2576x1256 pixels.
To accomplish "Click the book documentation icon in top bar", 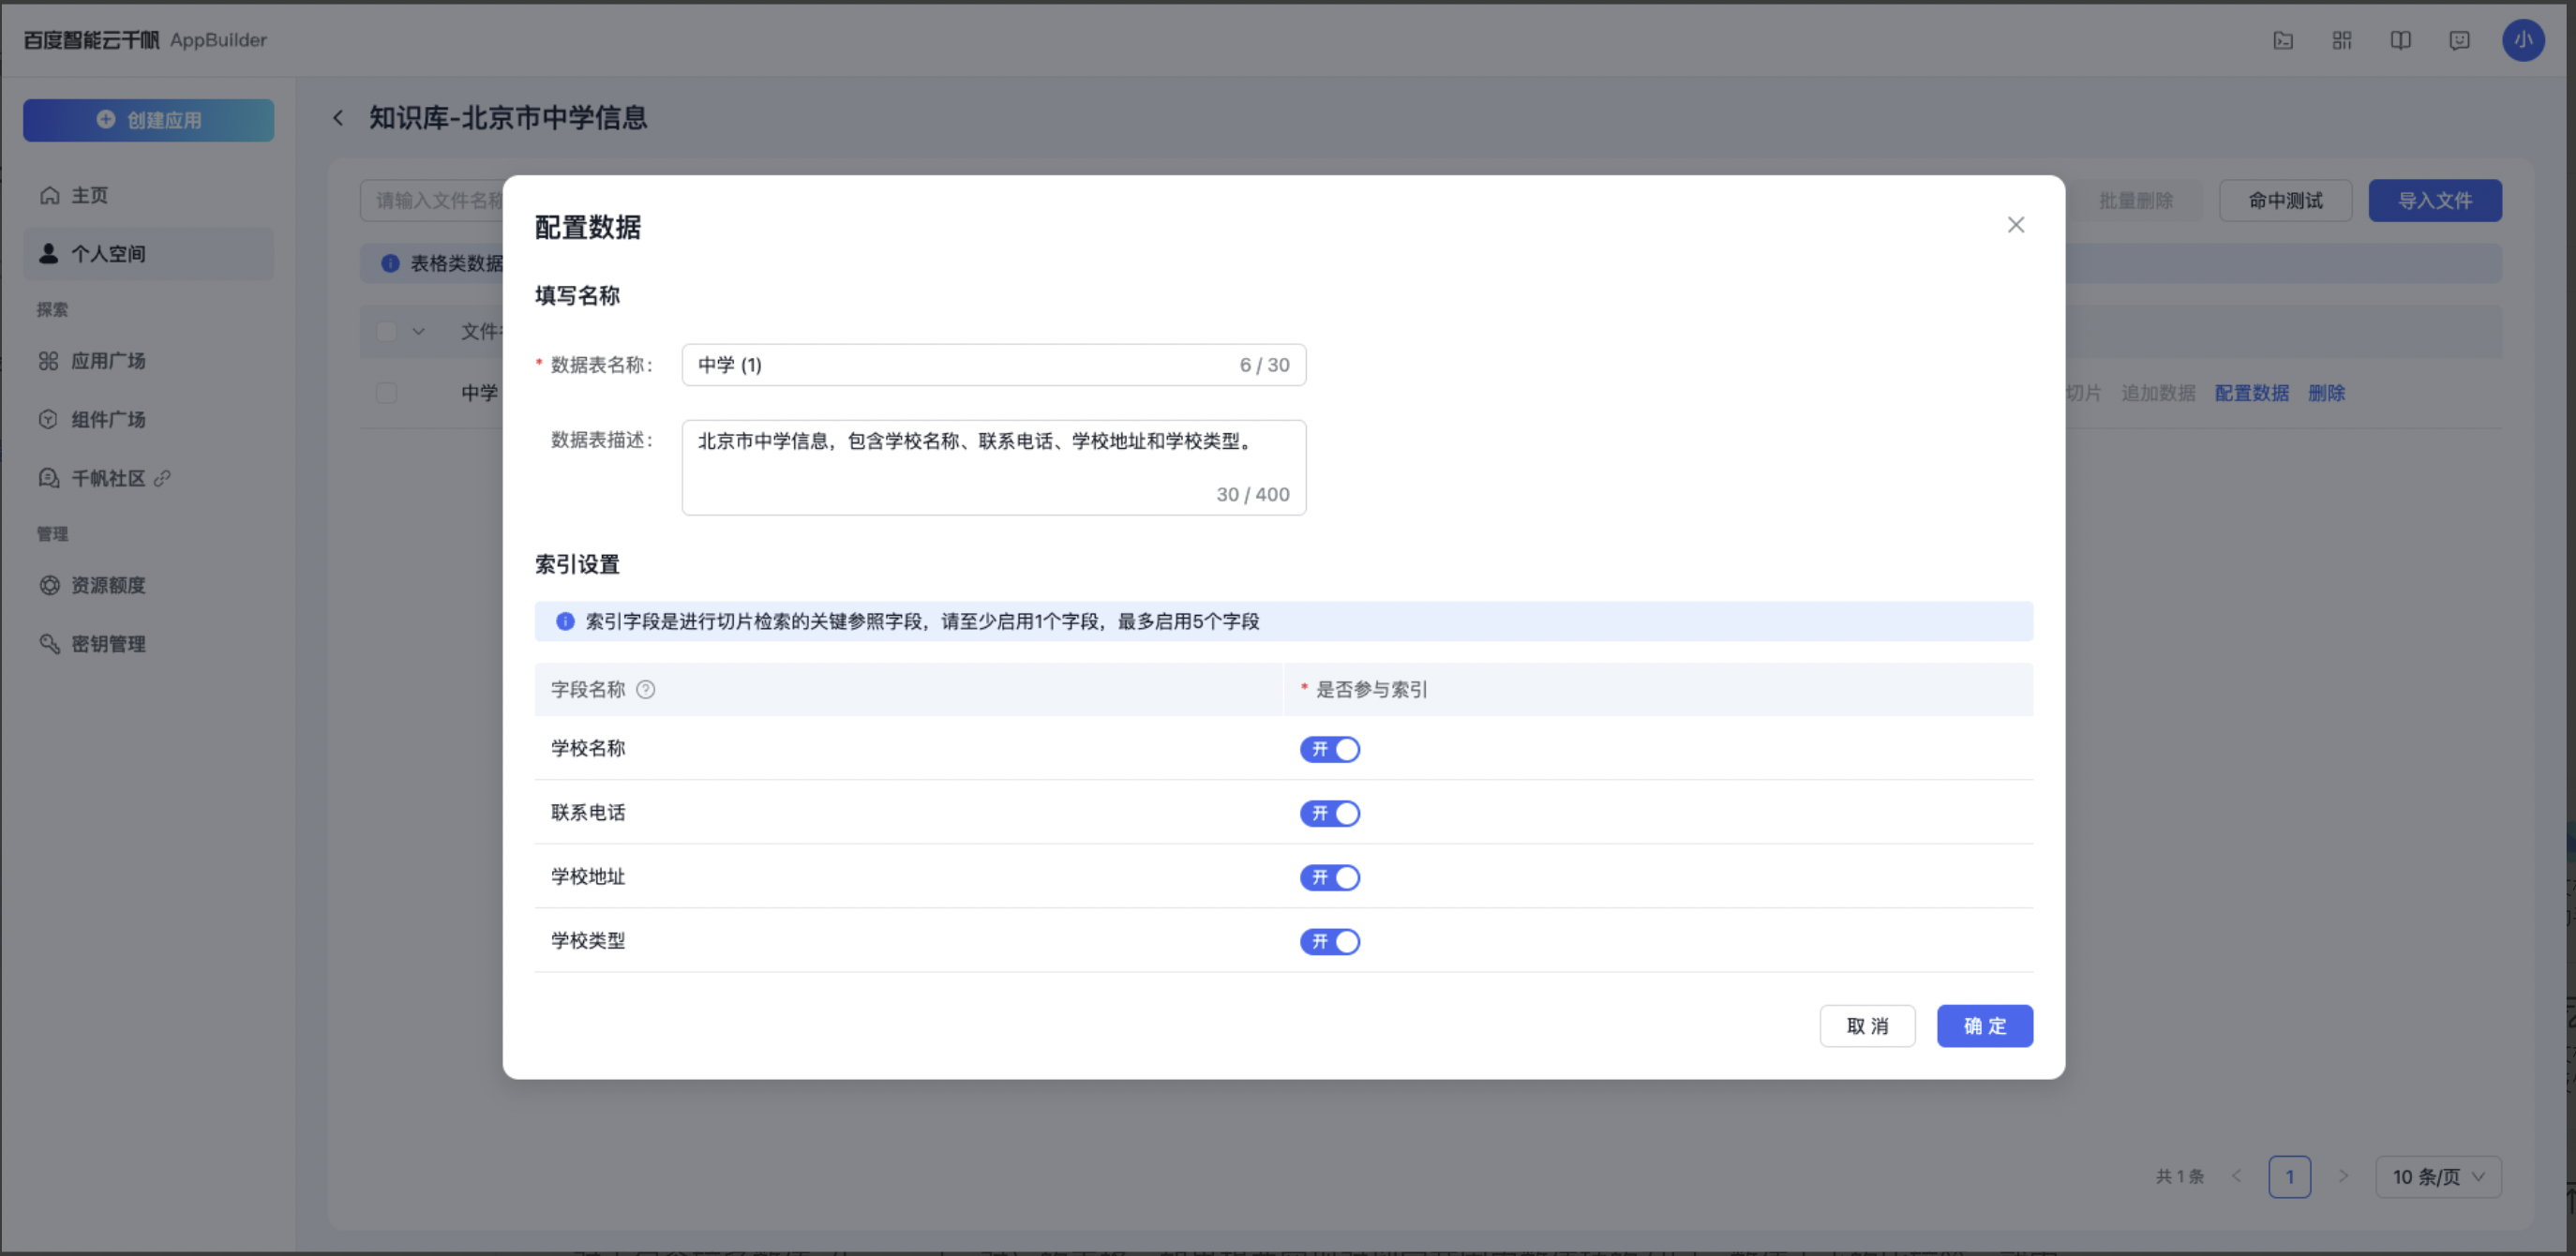I will (2401, 40).
